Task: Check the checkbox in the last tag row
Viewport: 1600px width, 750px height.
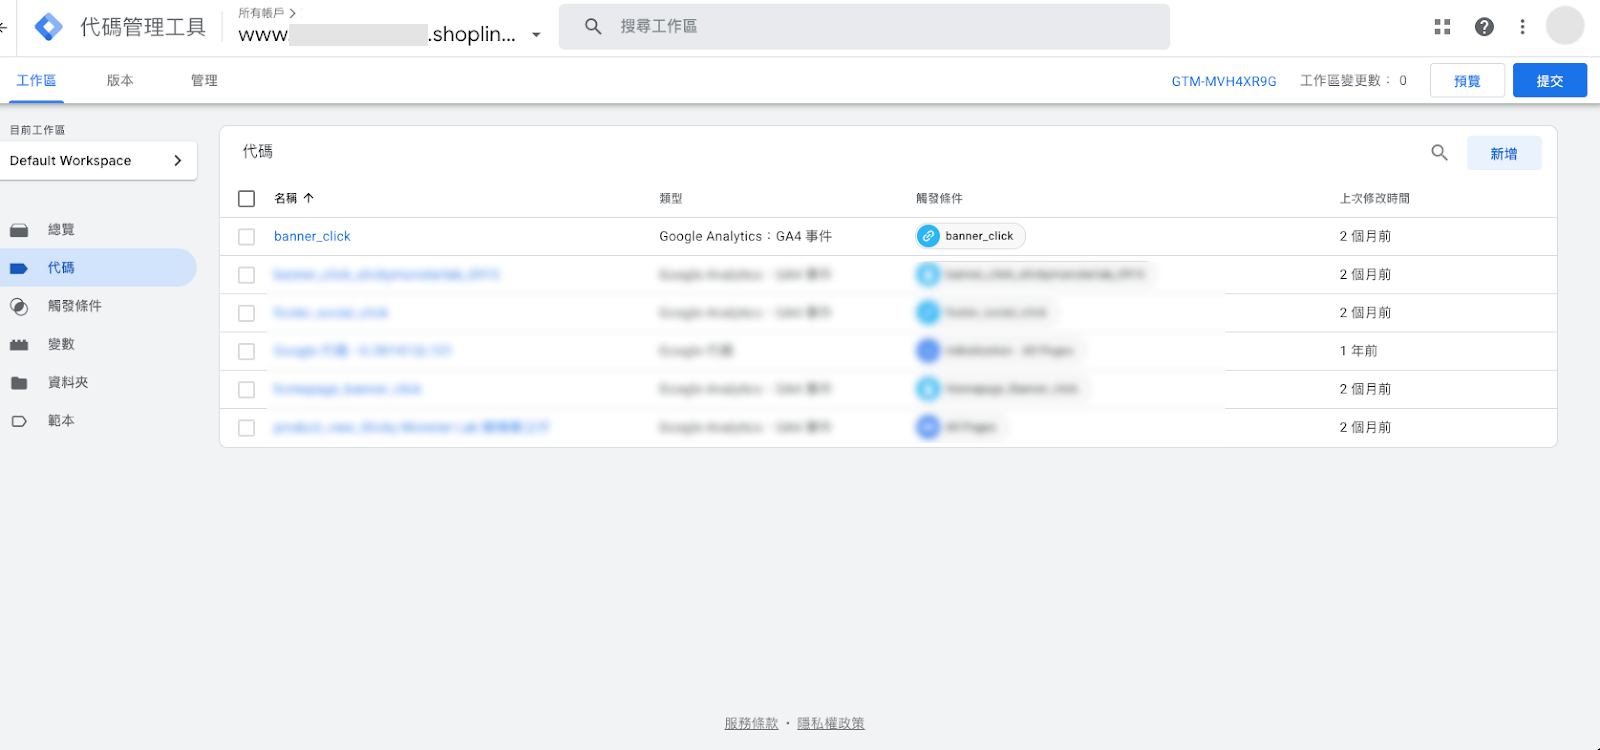Action: pyautogui.click(x=247, y=428)
